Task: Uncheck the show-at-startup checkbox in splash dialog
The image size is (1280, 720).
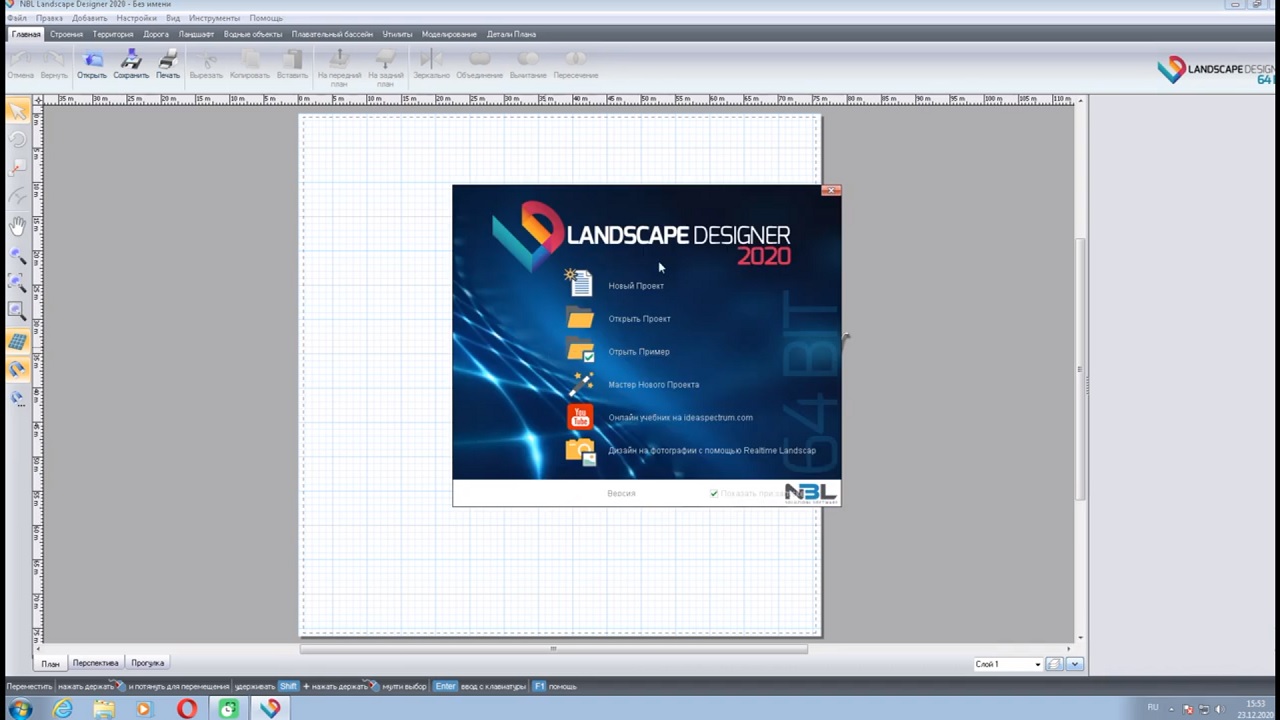Action: [714, 493]
